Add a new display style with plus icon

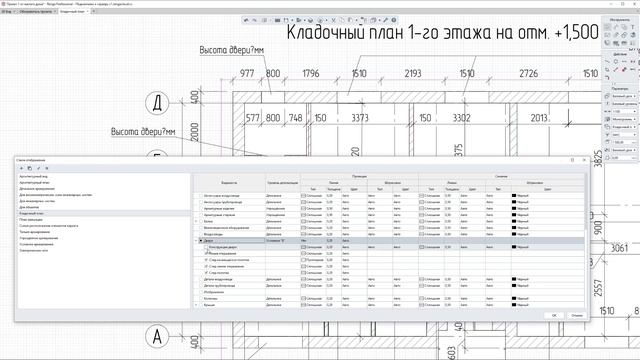(22, 168)
